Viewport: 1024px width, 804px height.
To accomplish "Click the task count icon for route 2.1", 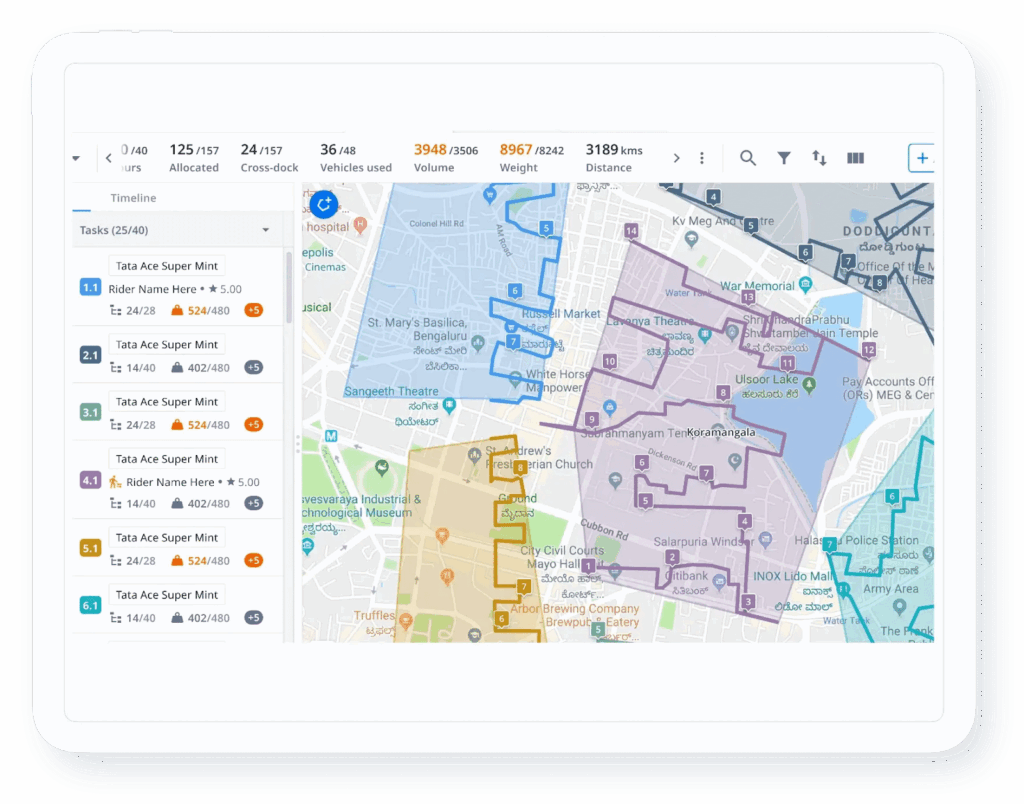I will click(x=113, y=367).
